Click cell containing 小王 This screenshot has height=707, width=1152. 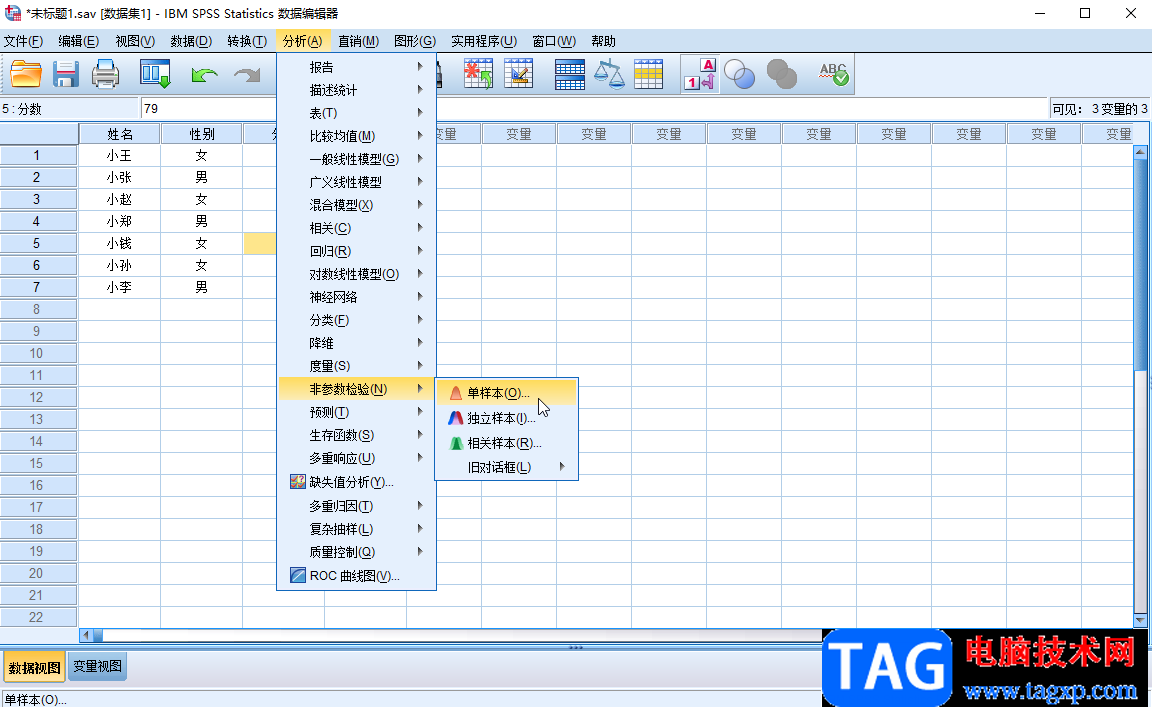pos(120,156)
